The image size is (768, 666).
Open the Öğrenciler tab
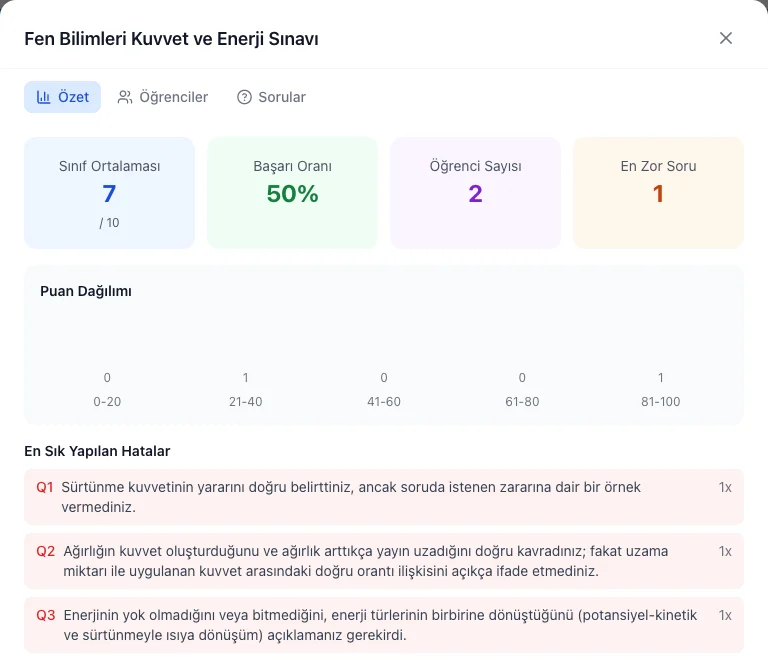point(163,97)
